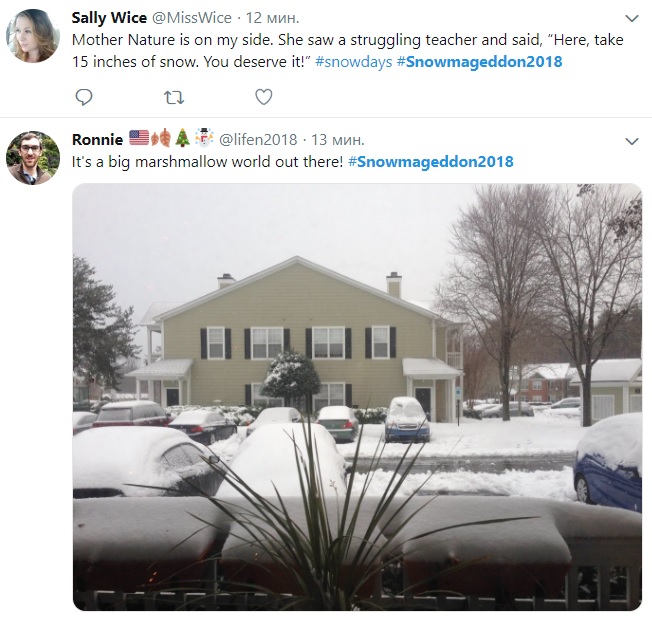Like Sally Wice's tweet with the heart
Viewport: 652px width, 625px height.
264,97
